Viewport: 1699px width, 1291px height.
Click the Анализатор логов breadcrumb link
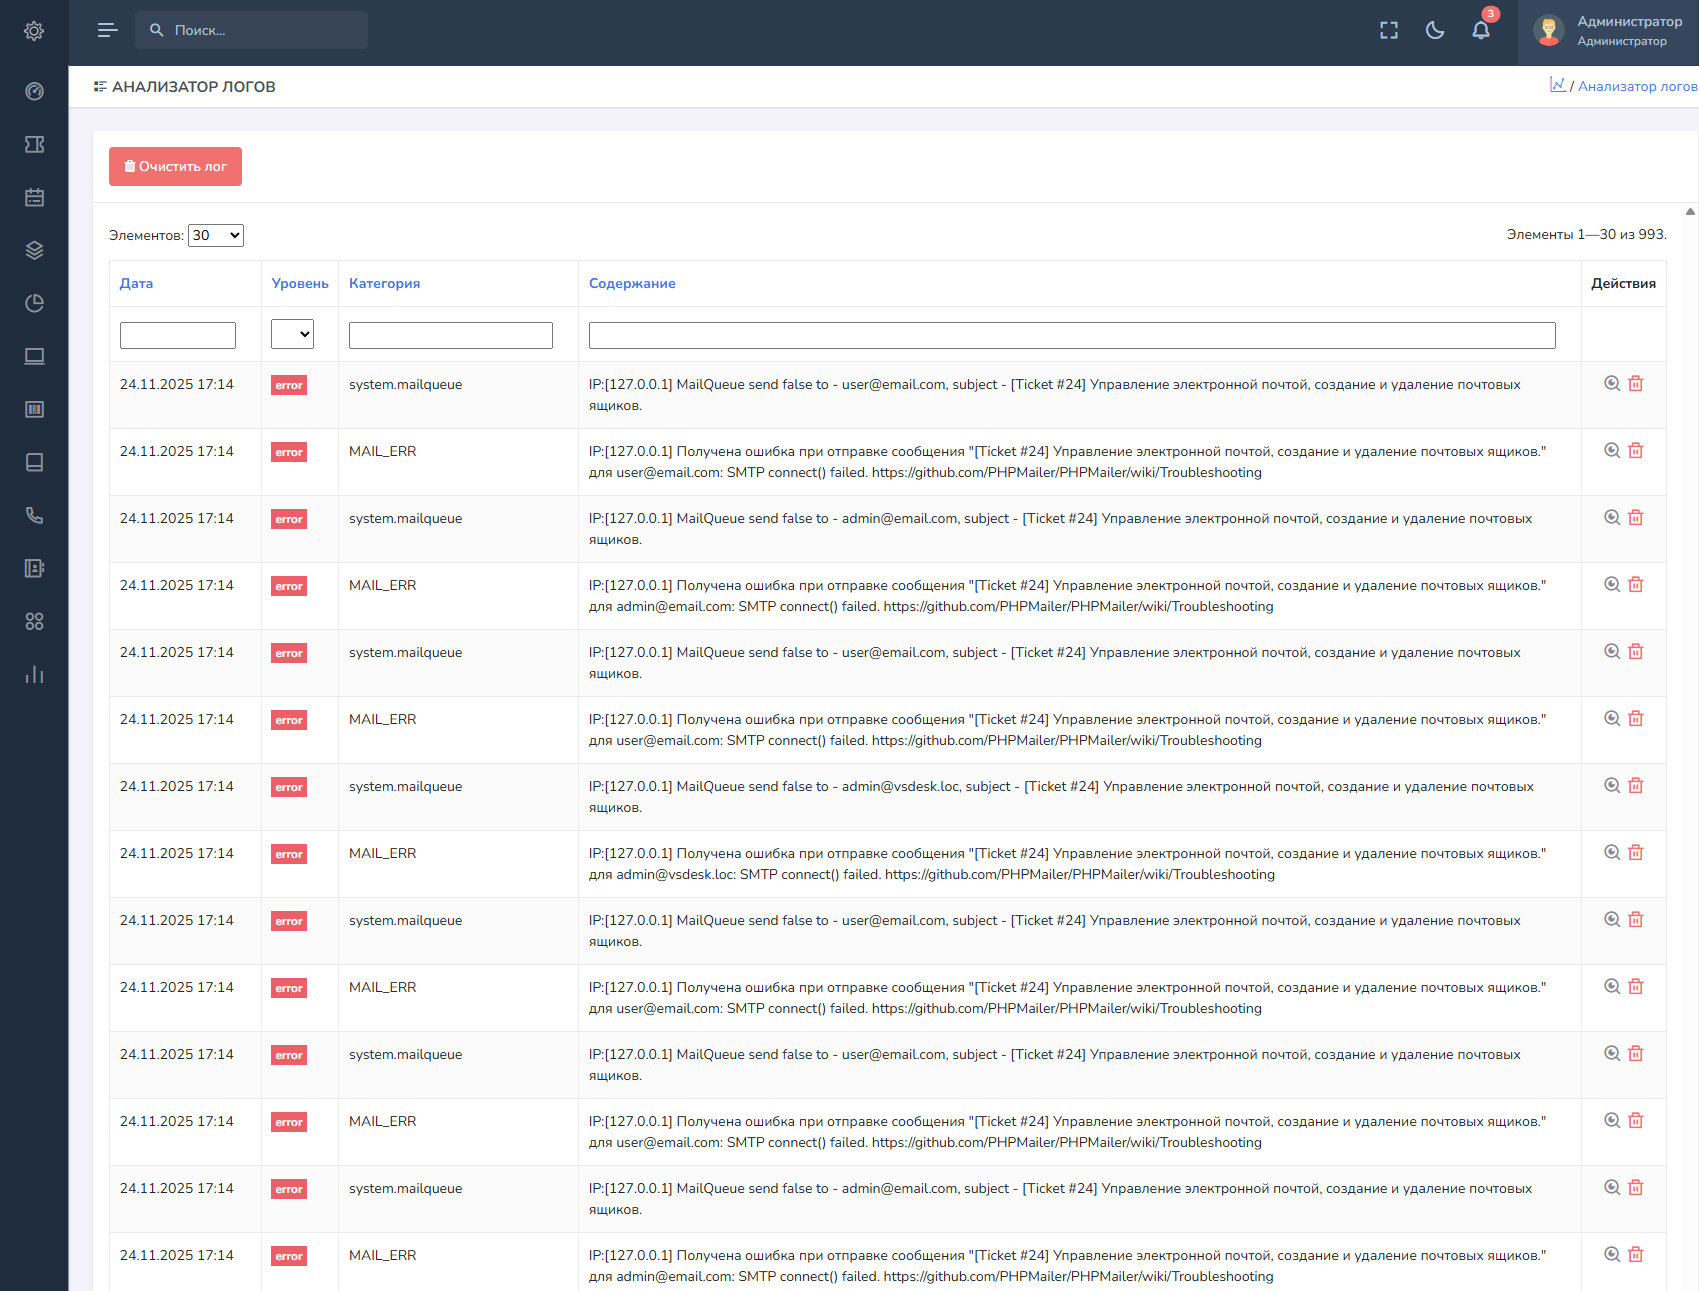[1637, 87]
